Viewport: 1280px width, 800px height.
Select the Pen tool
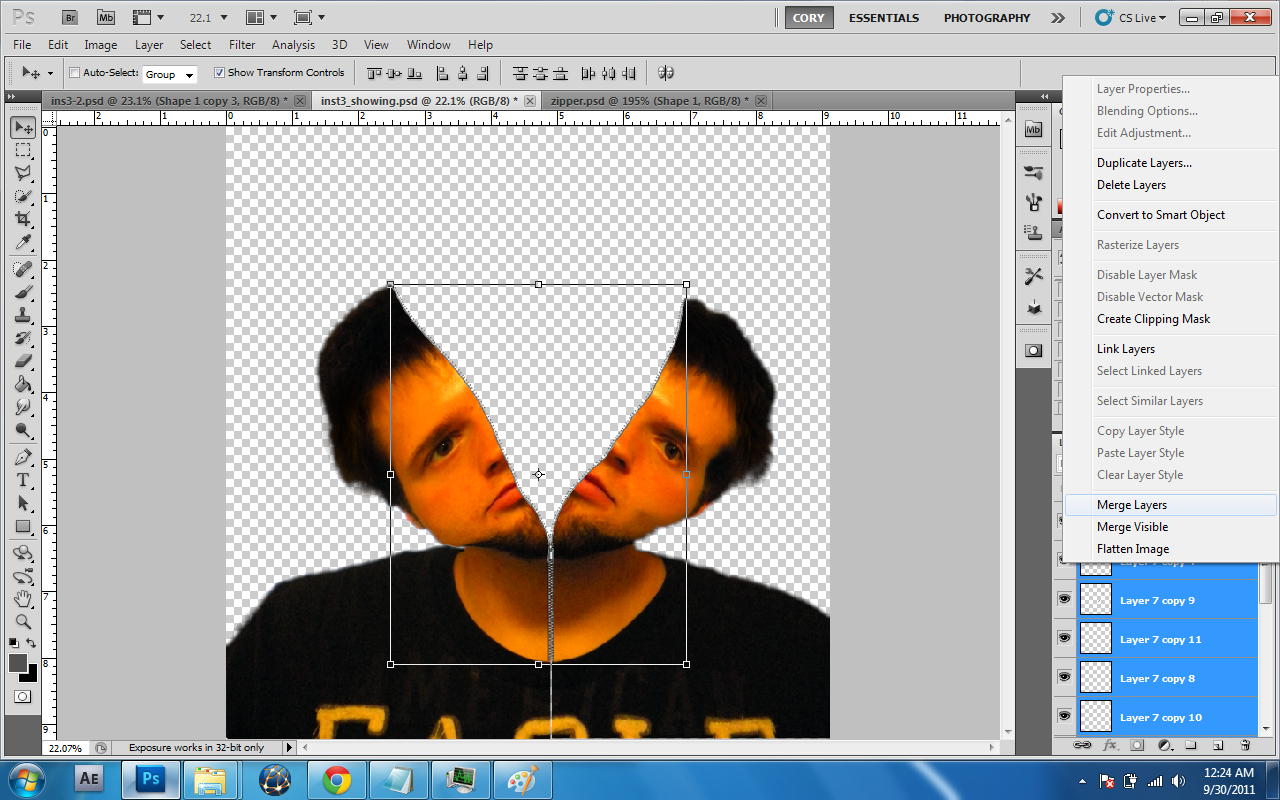[x=23, y=457]
